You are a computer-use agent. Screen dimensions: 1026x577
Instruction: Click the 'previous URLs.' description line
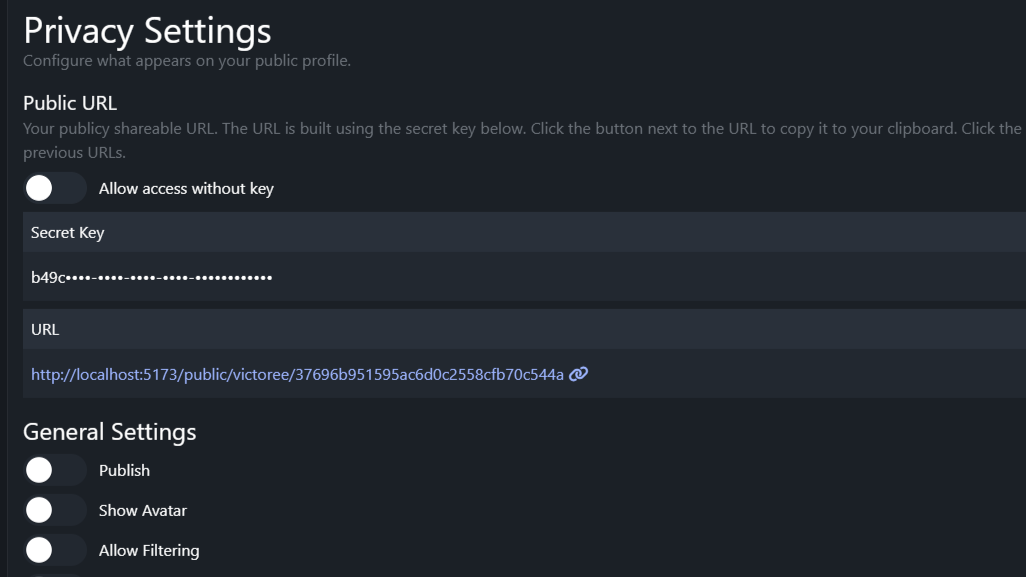point(74,153)
